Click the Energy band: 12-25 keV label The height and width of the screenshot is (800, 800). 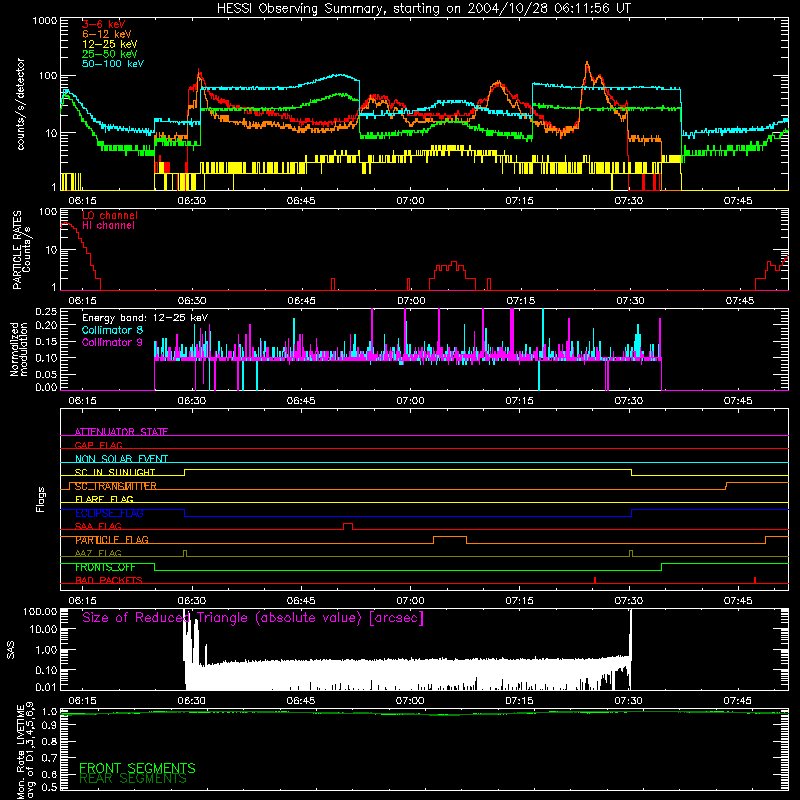[145, 318]
